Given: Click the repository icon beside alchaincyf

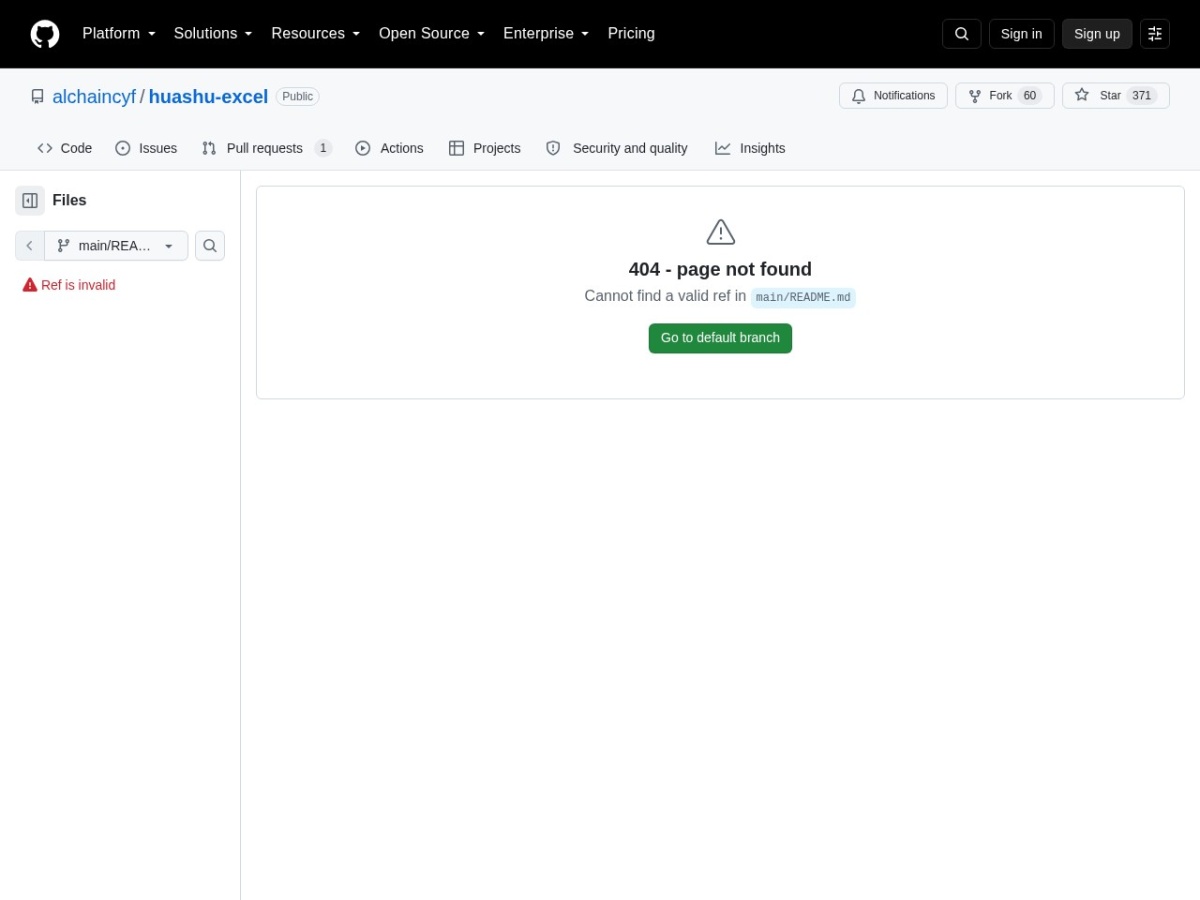Looking at the screenshot, I should [38, 97].
